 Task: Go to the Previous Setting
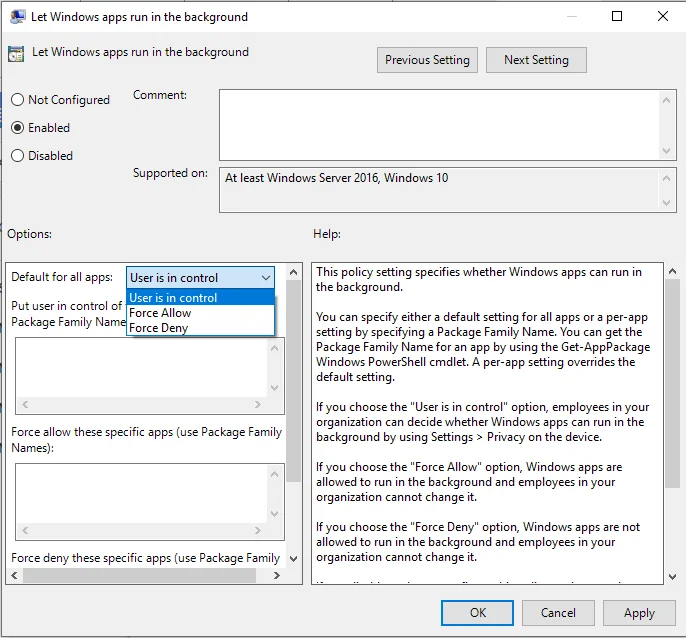click(427, 60)
